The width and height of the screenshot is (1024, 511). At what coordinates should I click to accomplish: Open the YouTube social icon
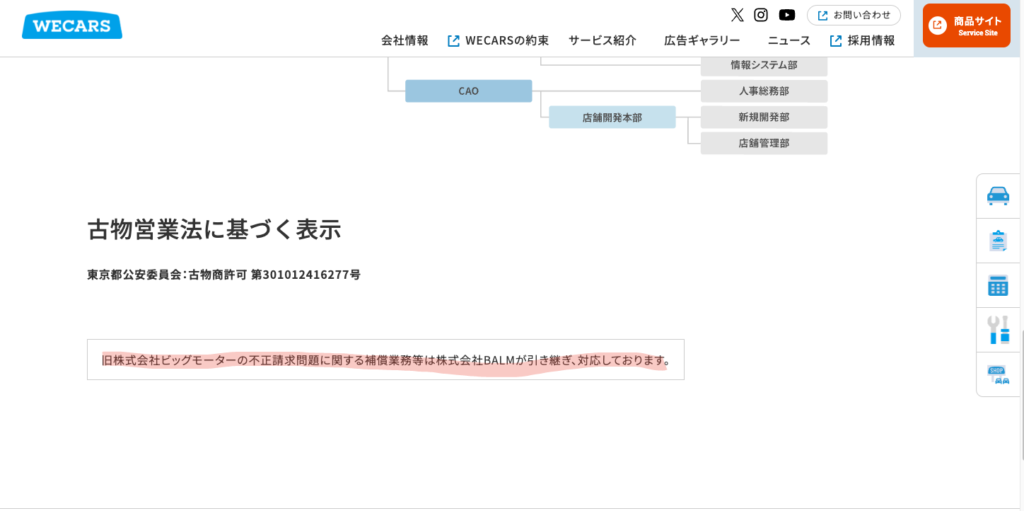pyautogui.click(x=787, y=15)
